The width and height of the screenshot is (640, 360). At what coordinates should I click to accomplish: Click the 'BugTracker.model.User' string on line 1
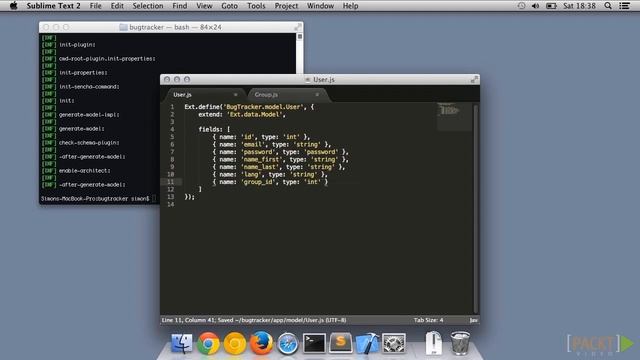pyautogui.click(x=264, y=107)
